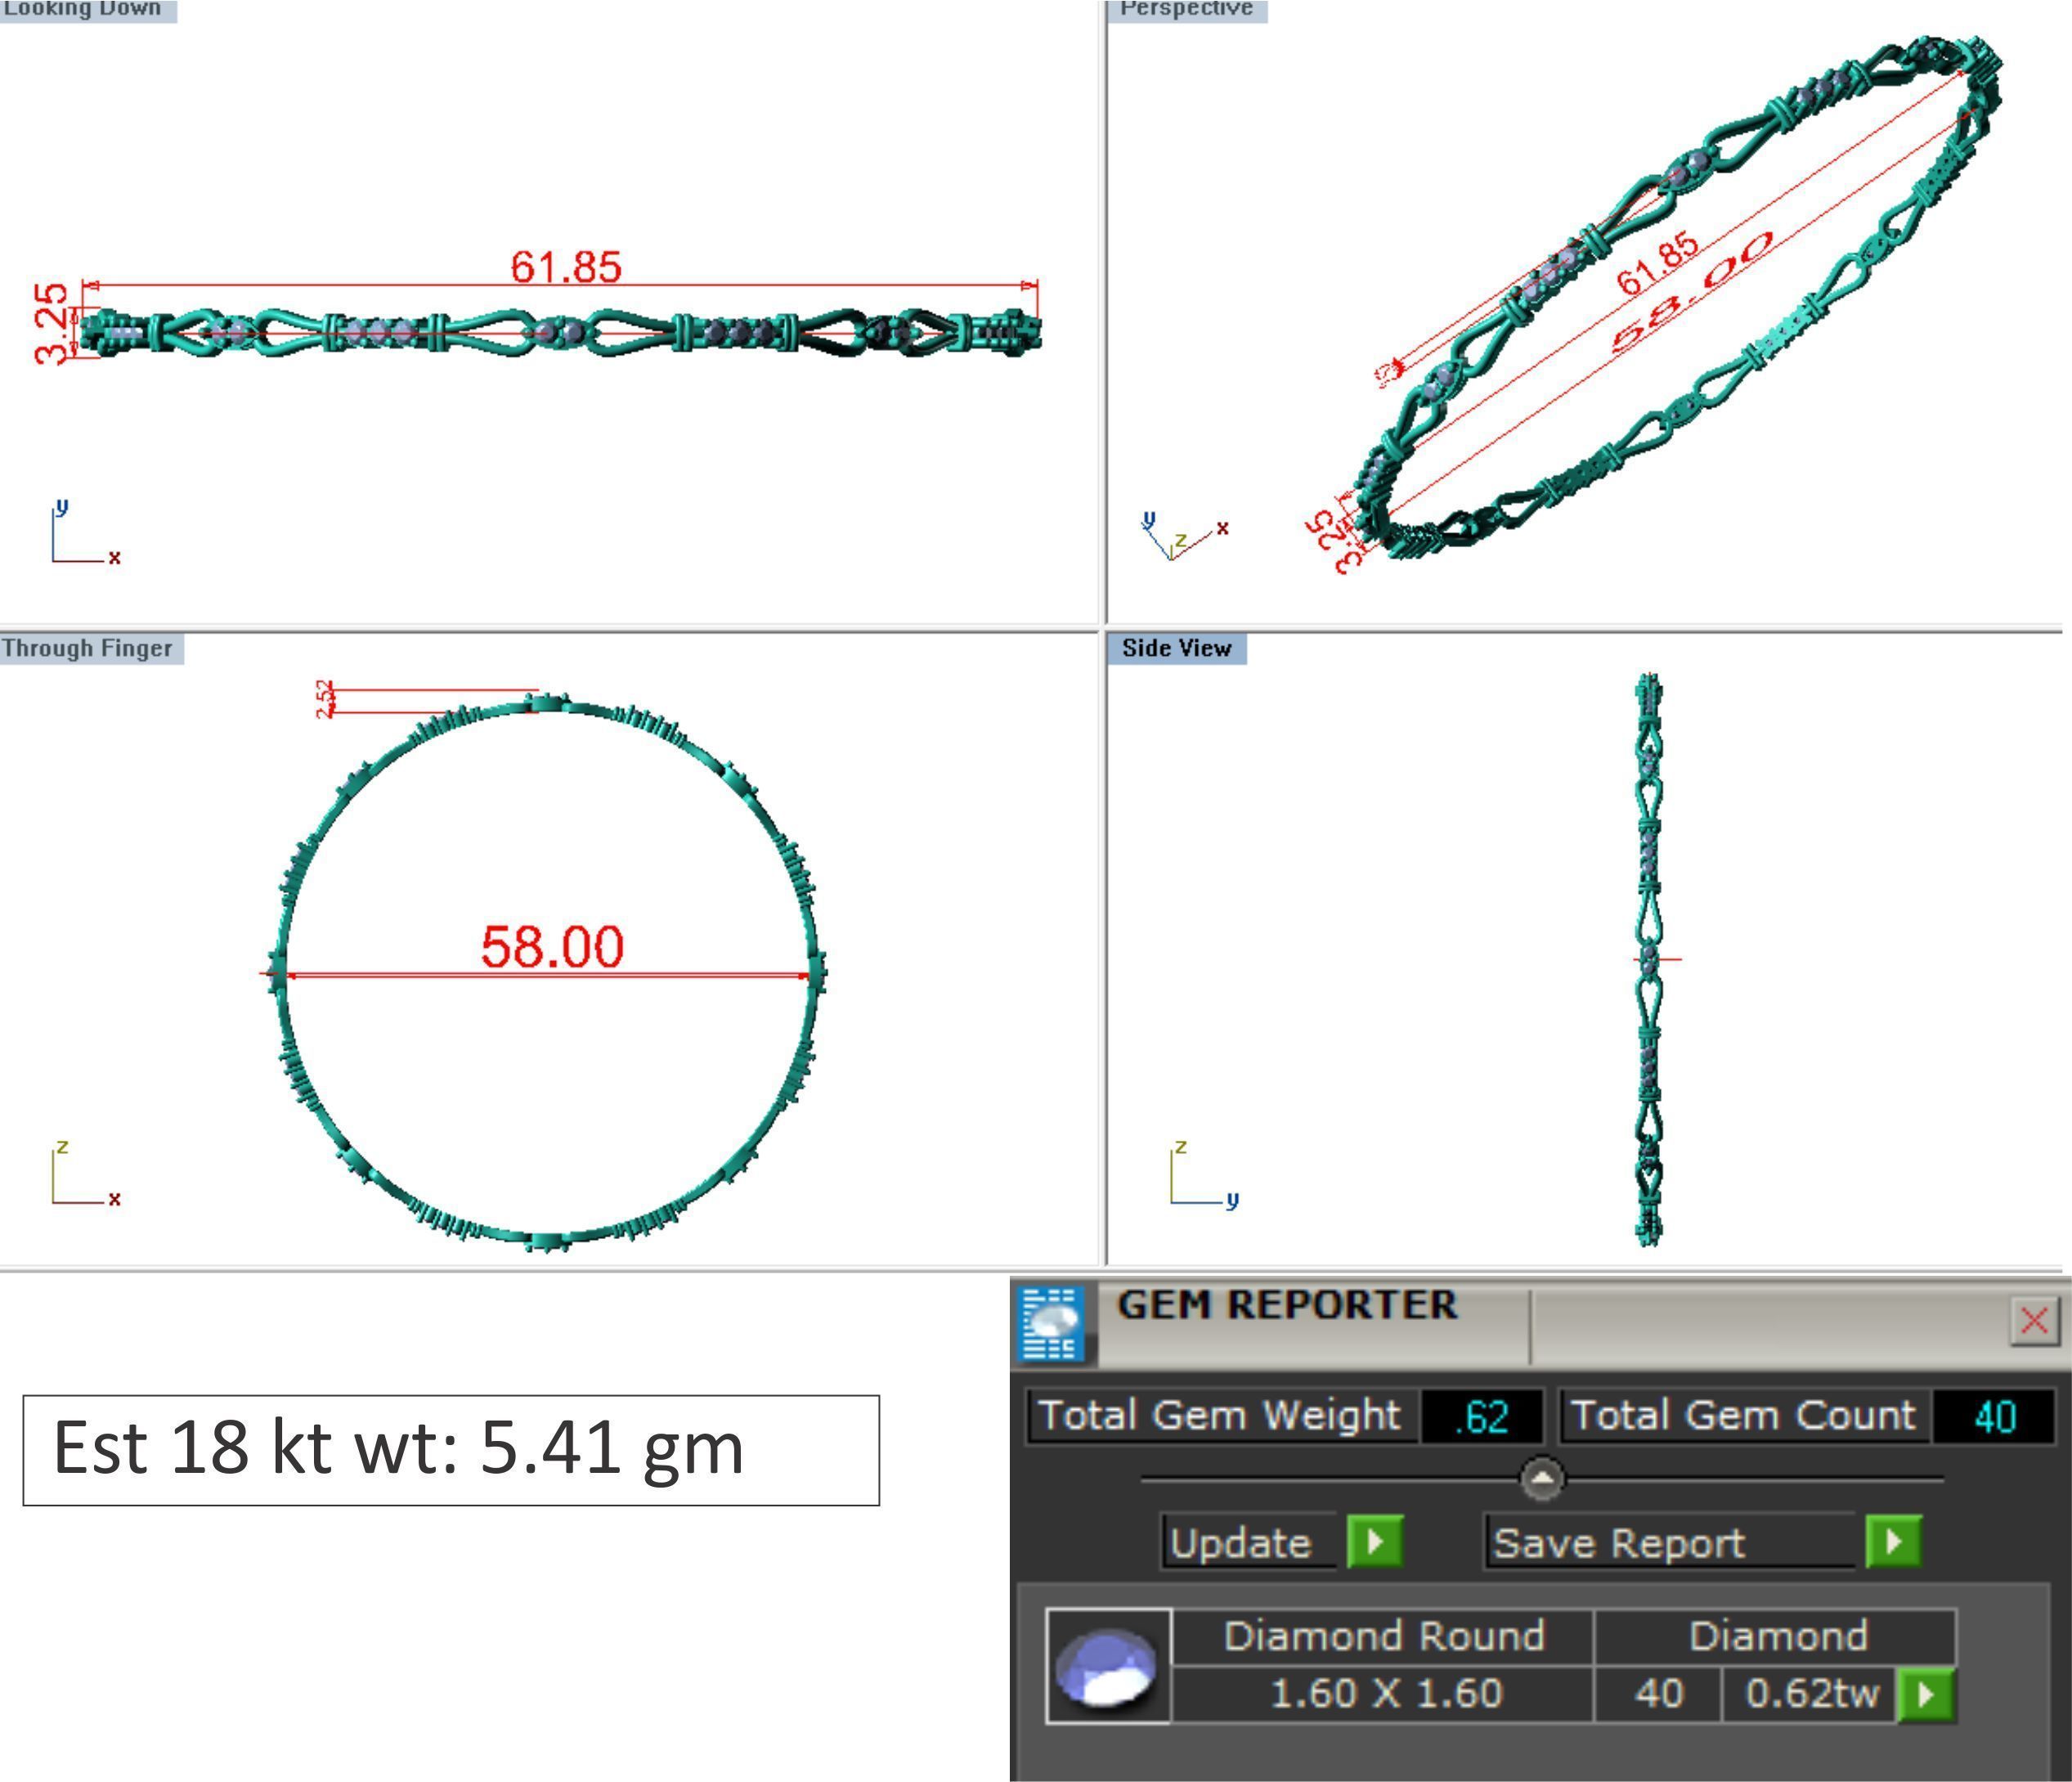2072x1782 pixels.
Task: Click green arrow next to 0.62tw
Action: (1926, 1695)
